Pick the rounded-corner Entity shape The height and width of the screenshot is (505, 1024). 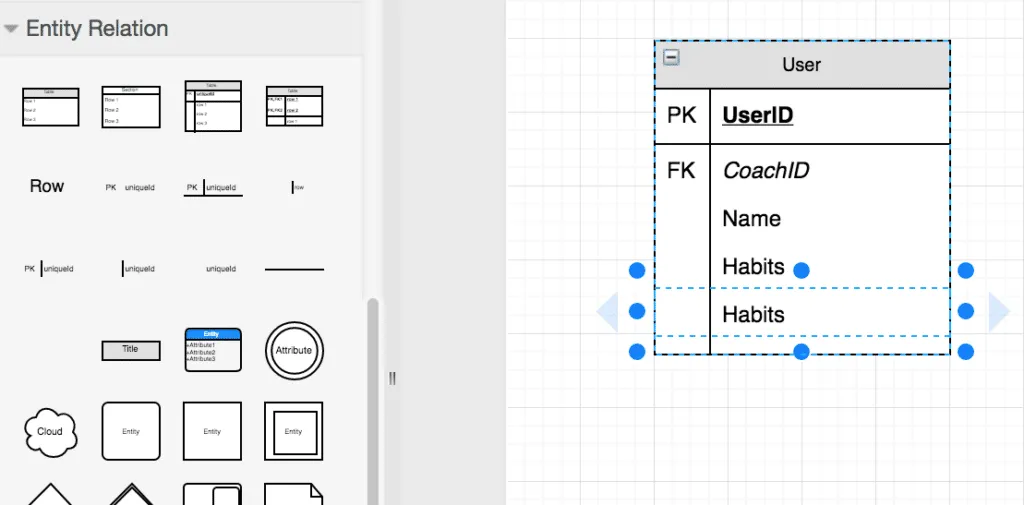130,431
